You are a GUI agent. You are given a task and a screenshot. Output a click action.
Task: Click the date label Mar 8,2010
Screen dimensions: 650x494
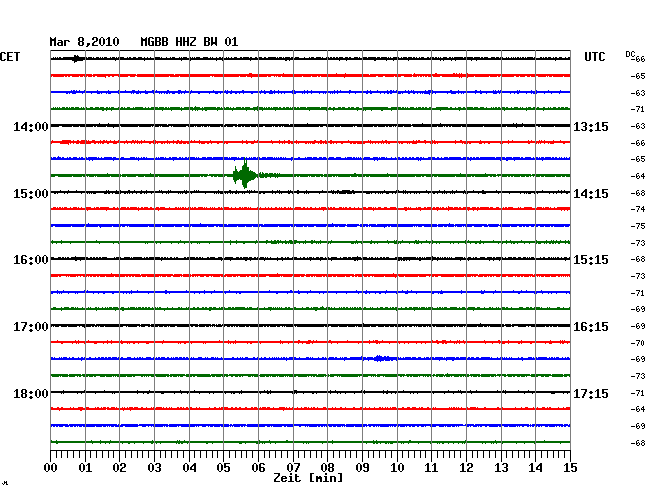84,42
